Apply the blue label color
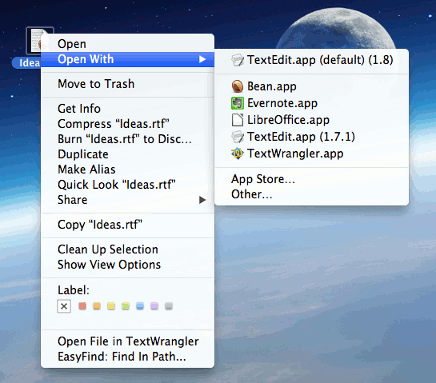The height and width of the screenshot is (383, 436). pyautogui.click(x=140, y=306)
